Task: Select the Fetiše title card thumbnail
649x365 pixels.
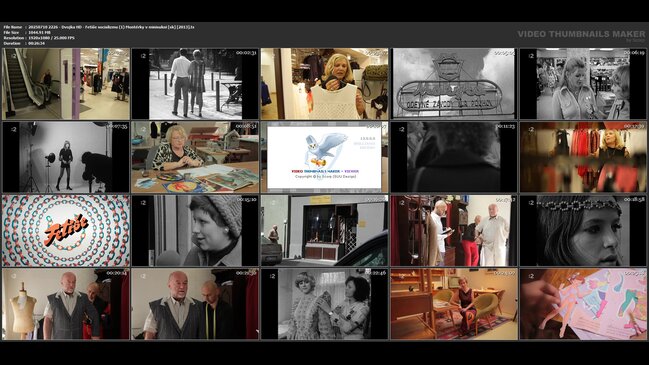Action: (x=66, y=231)
